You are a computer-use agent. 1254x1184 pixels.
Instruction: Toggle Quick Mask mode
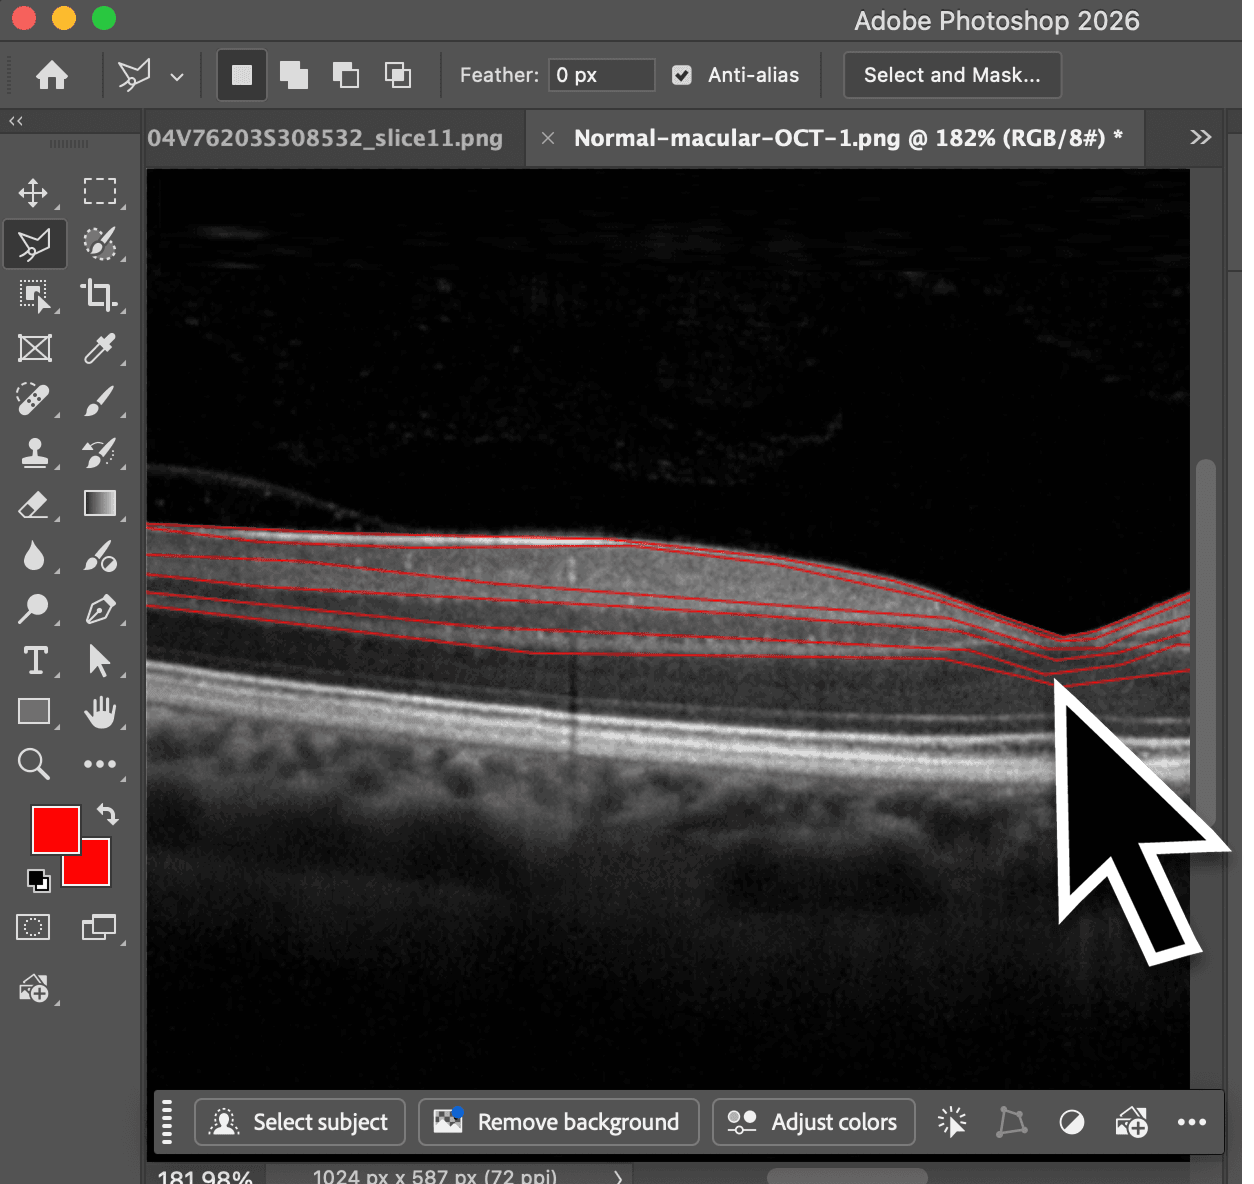tap(33, 927)
